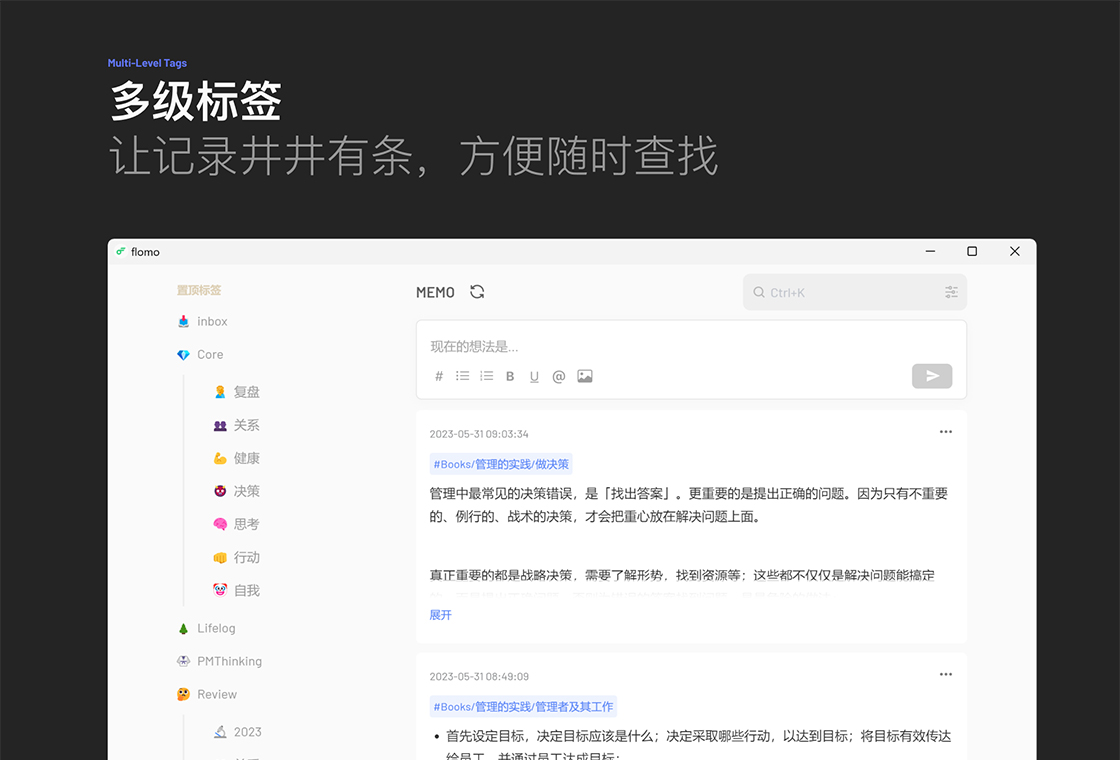The image size is (1120, 760).
Task: Click 展开 to expand the memo
Action: point(441,614)
